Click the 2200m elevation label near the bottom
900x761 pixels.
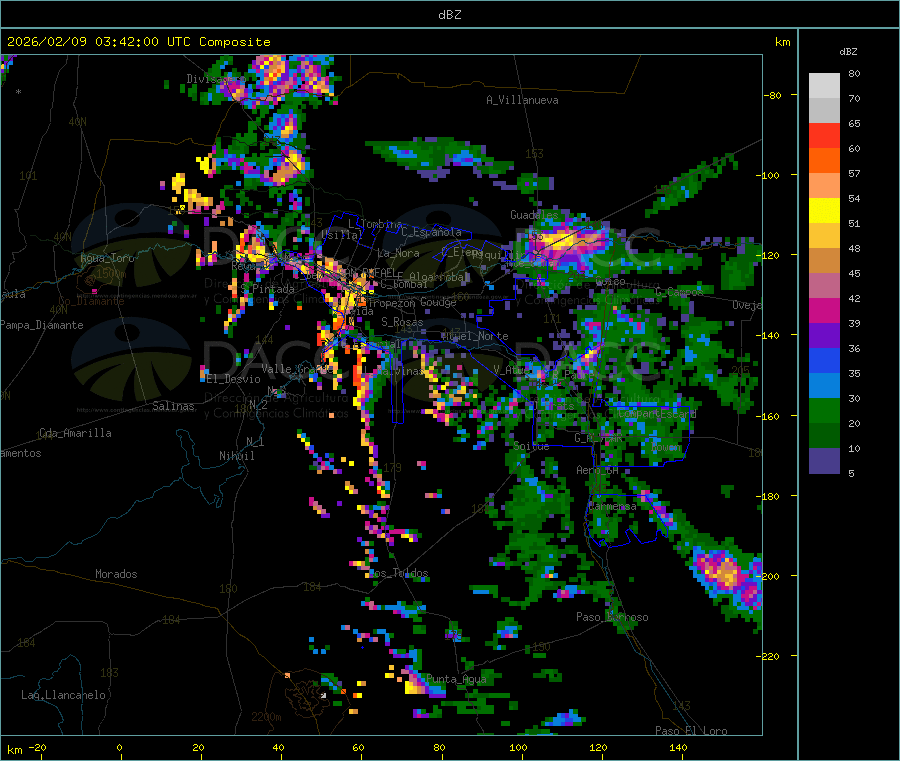pyautogui.click(x=266, y=717)
